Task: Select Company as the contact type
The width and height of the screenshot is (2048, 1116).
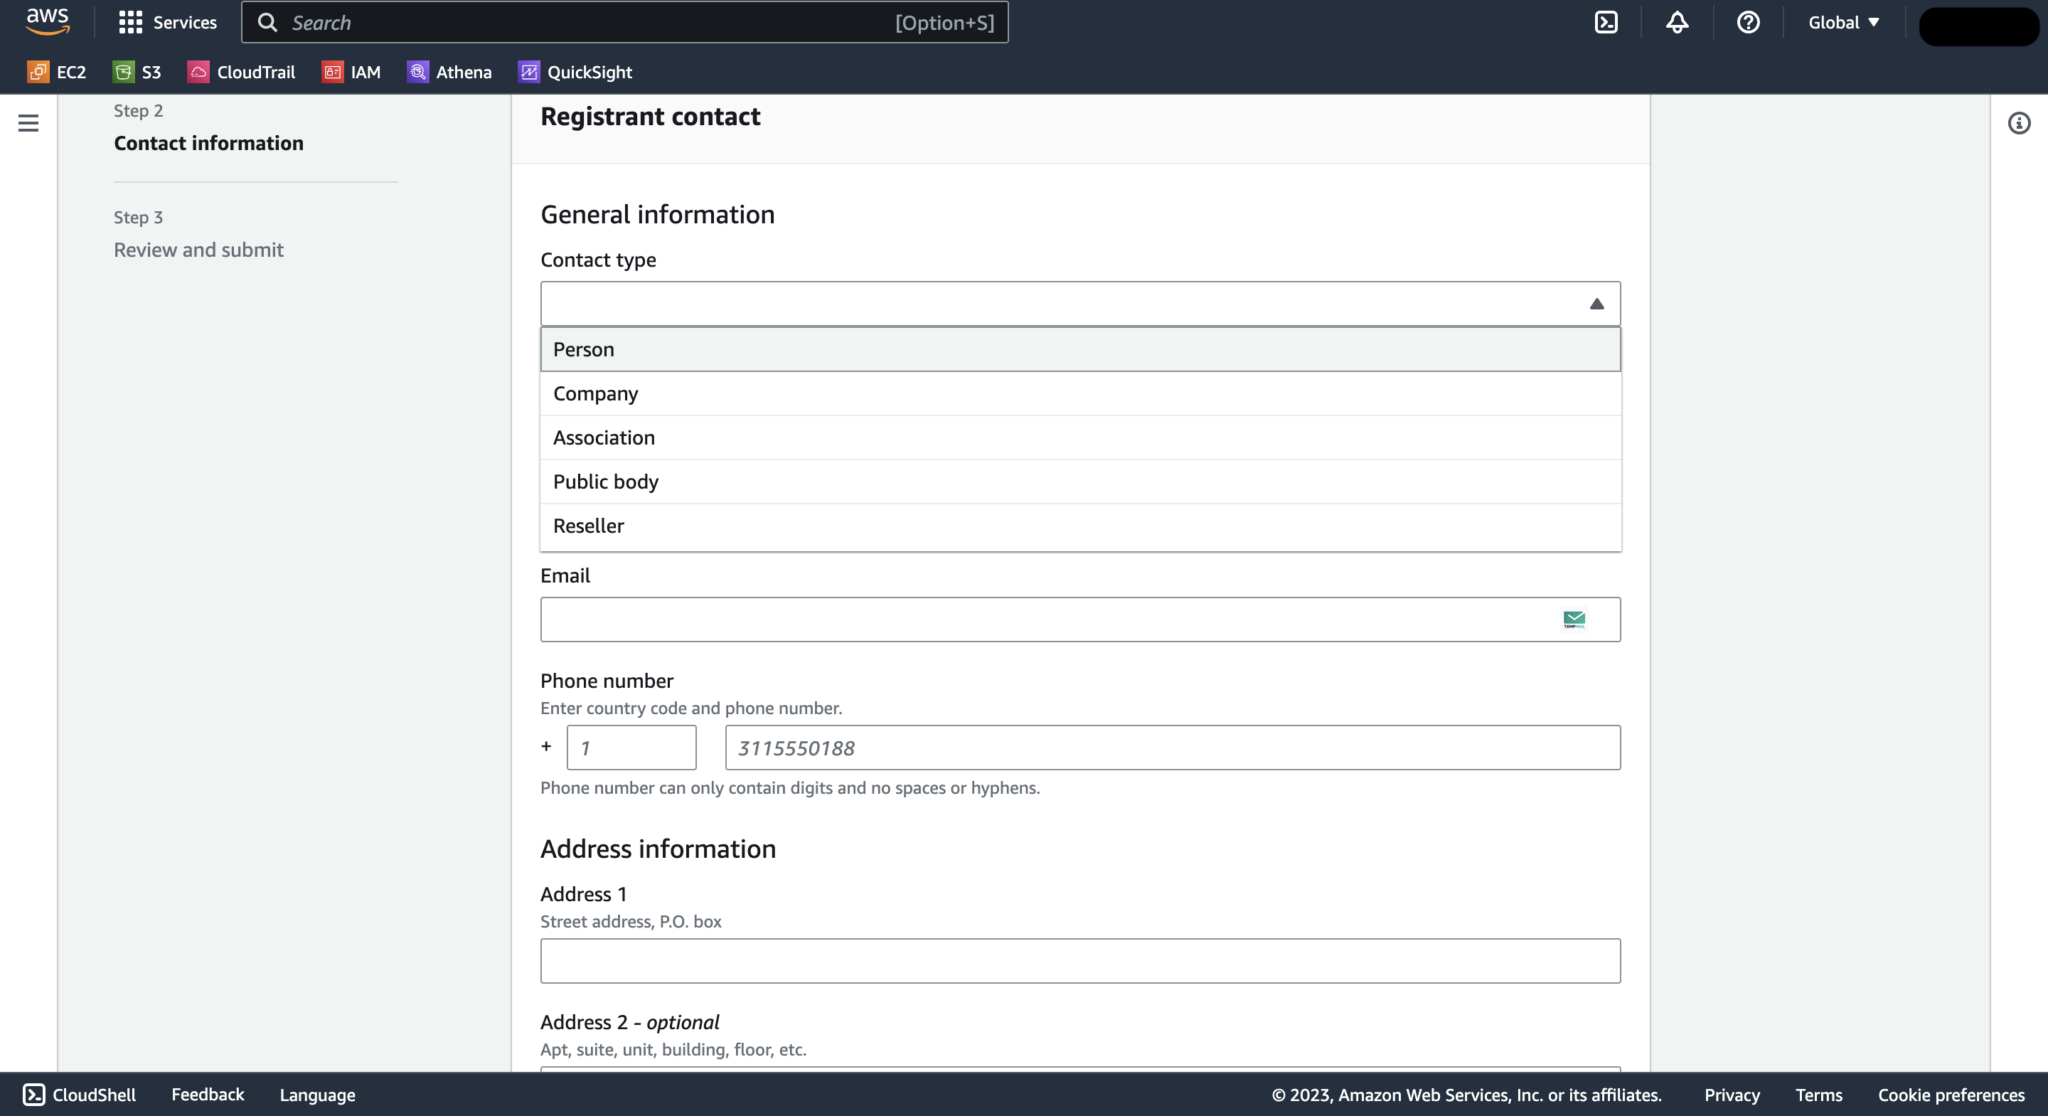Action: 595,393
